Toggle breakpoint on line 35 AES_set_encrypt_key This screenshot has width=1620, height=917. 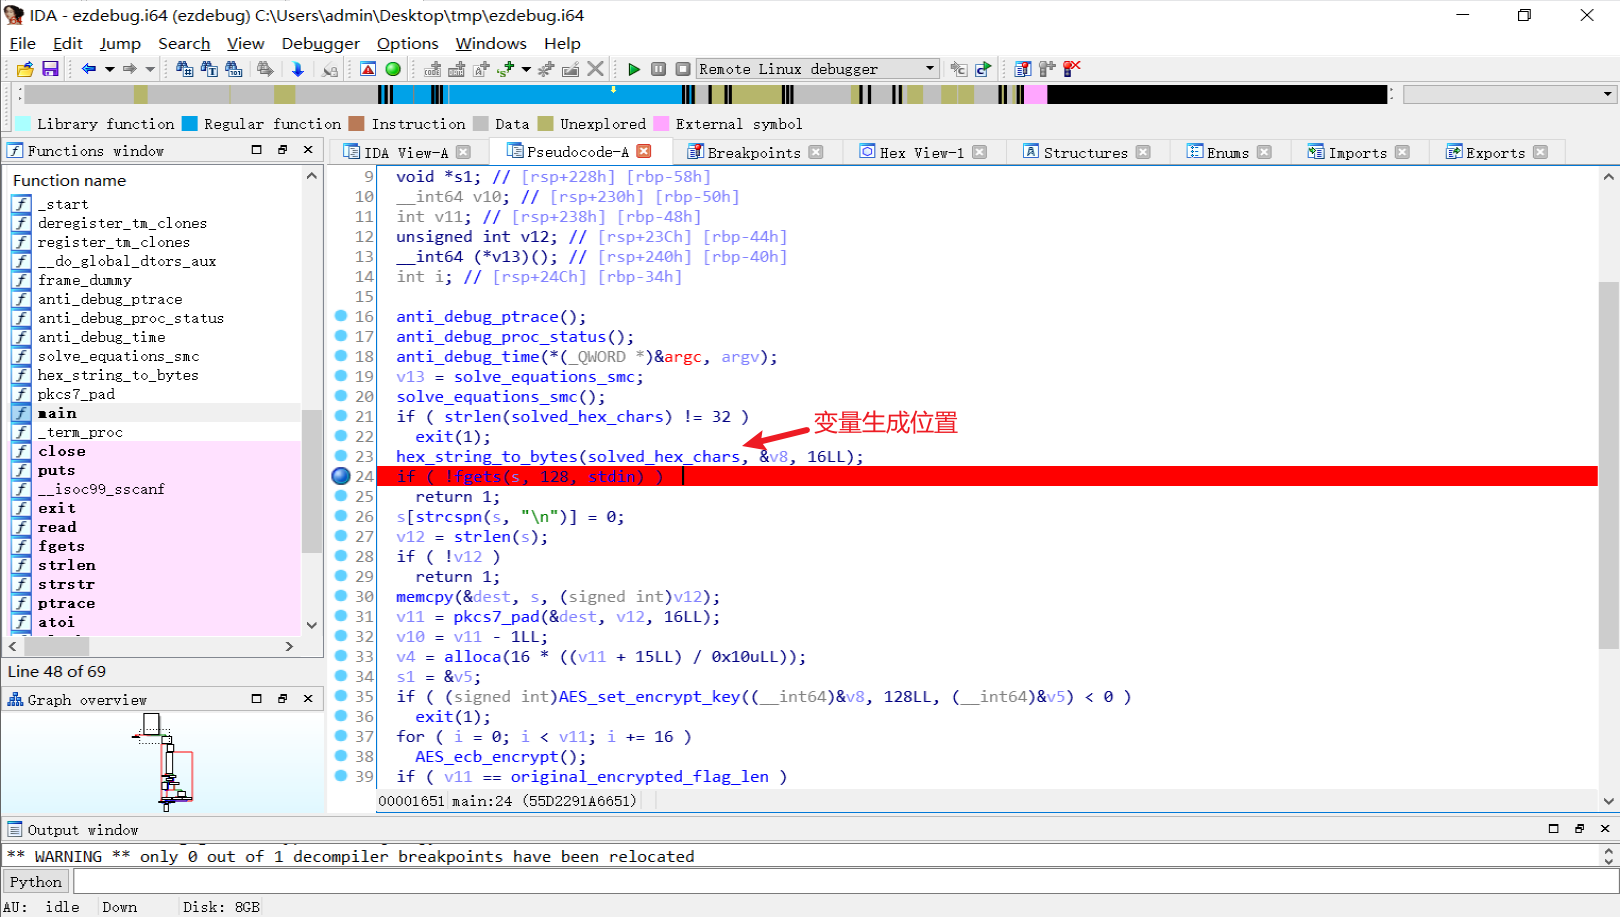point(341,696)
